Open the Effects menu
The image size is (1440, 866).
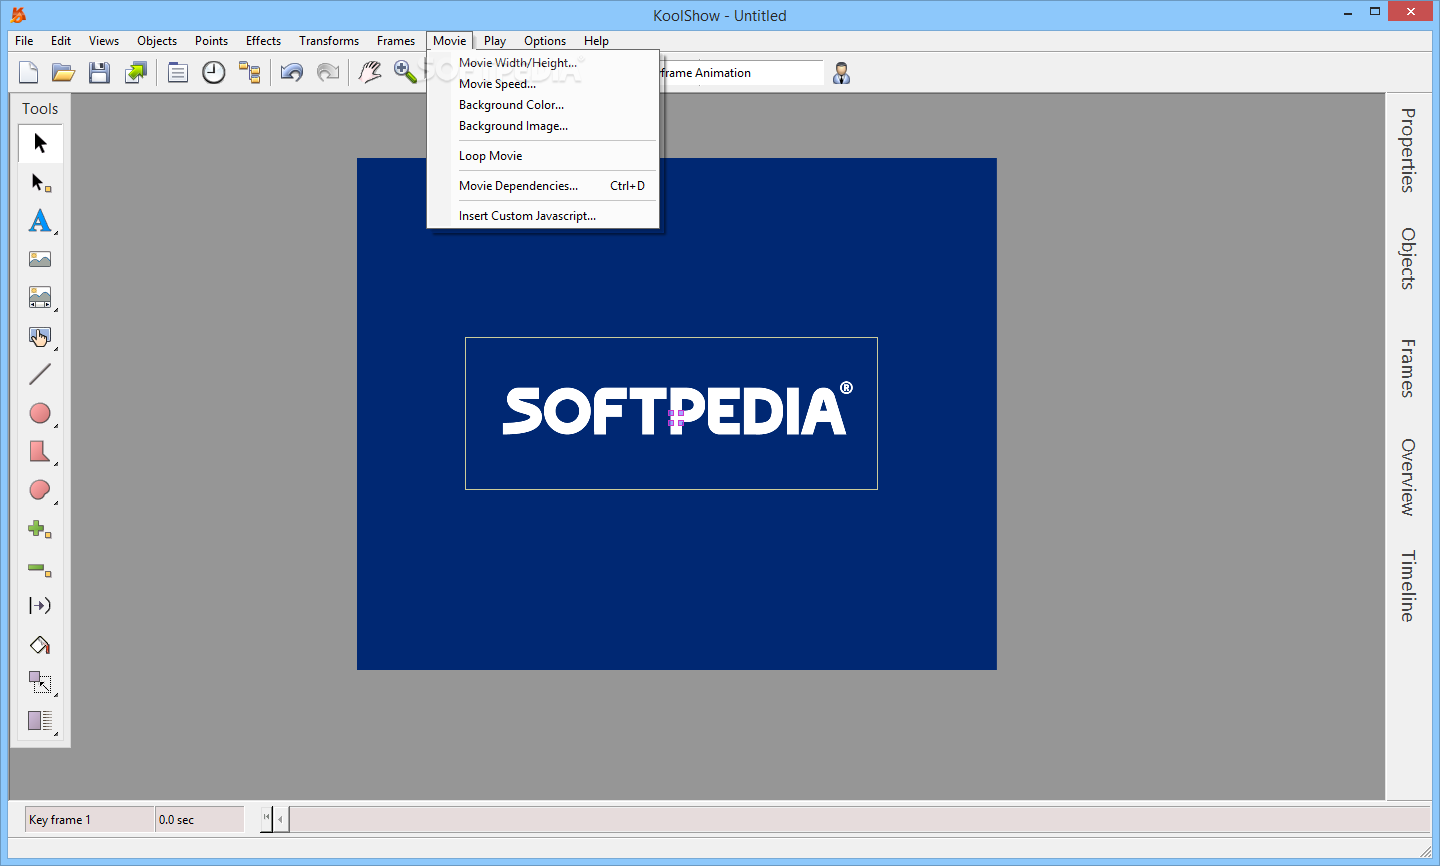coord(263,41)
